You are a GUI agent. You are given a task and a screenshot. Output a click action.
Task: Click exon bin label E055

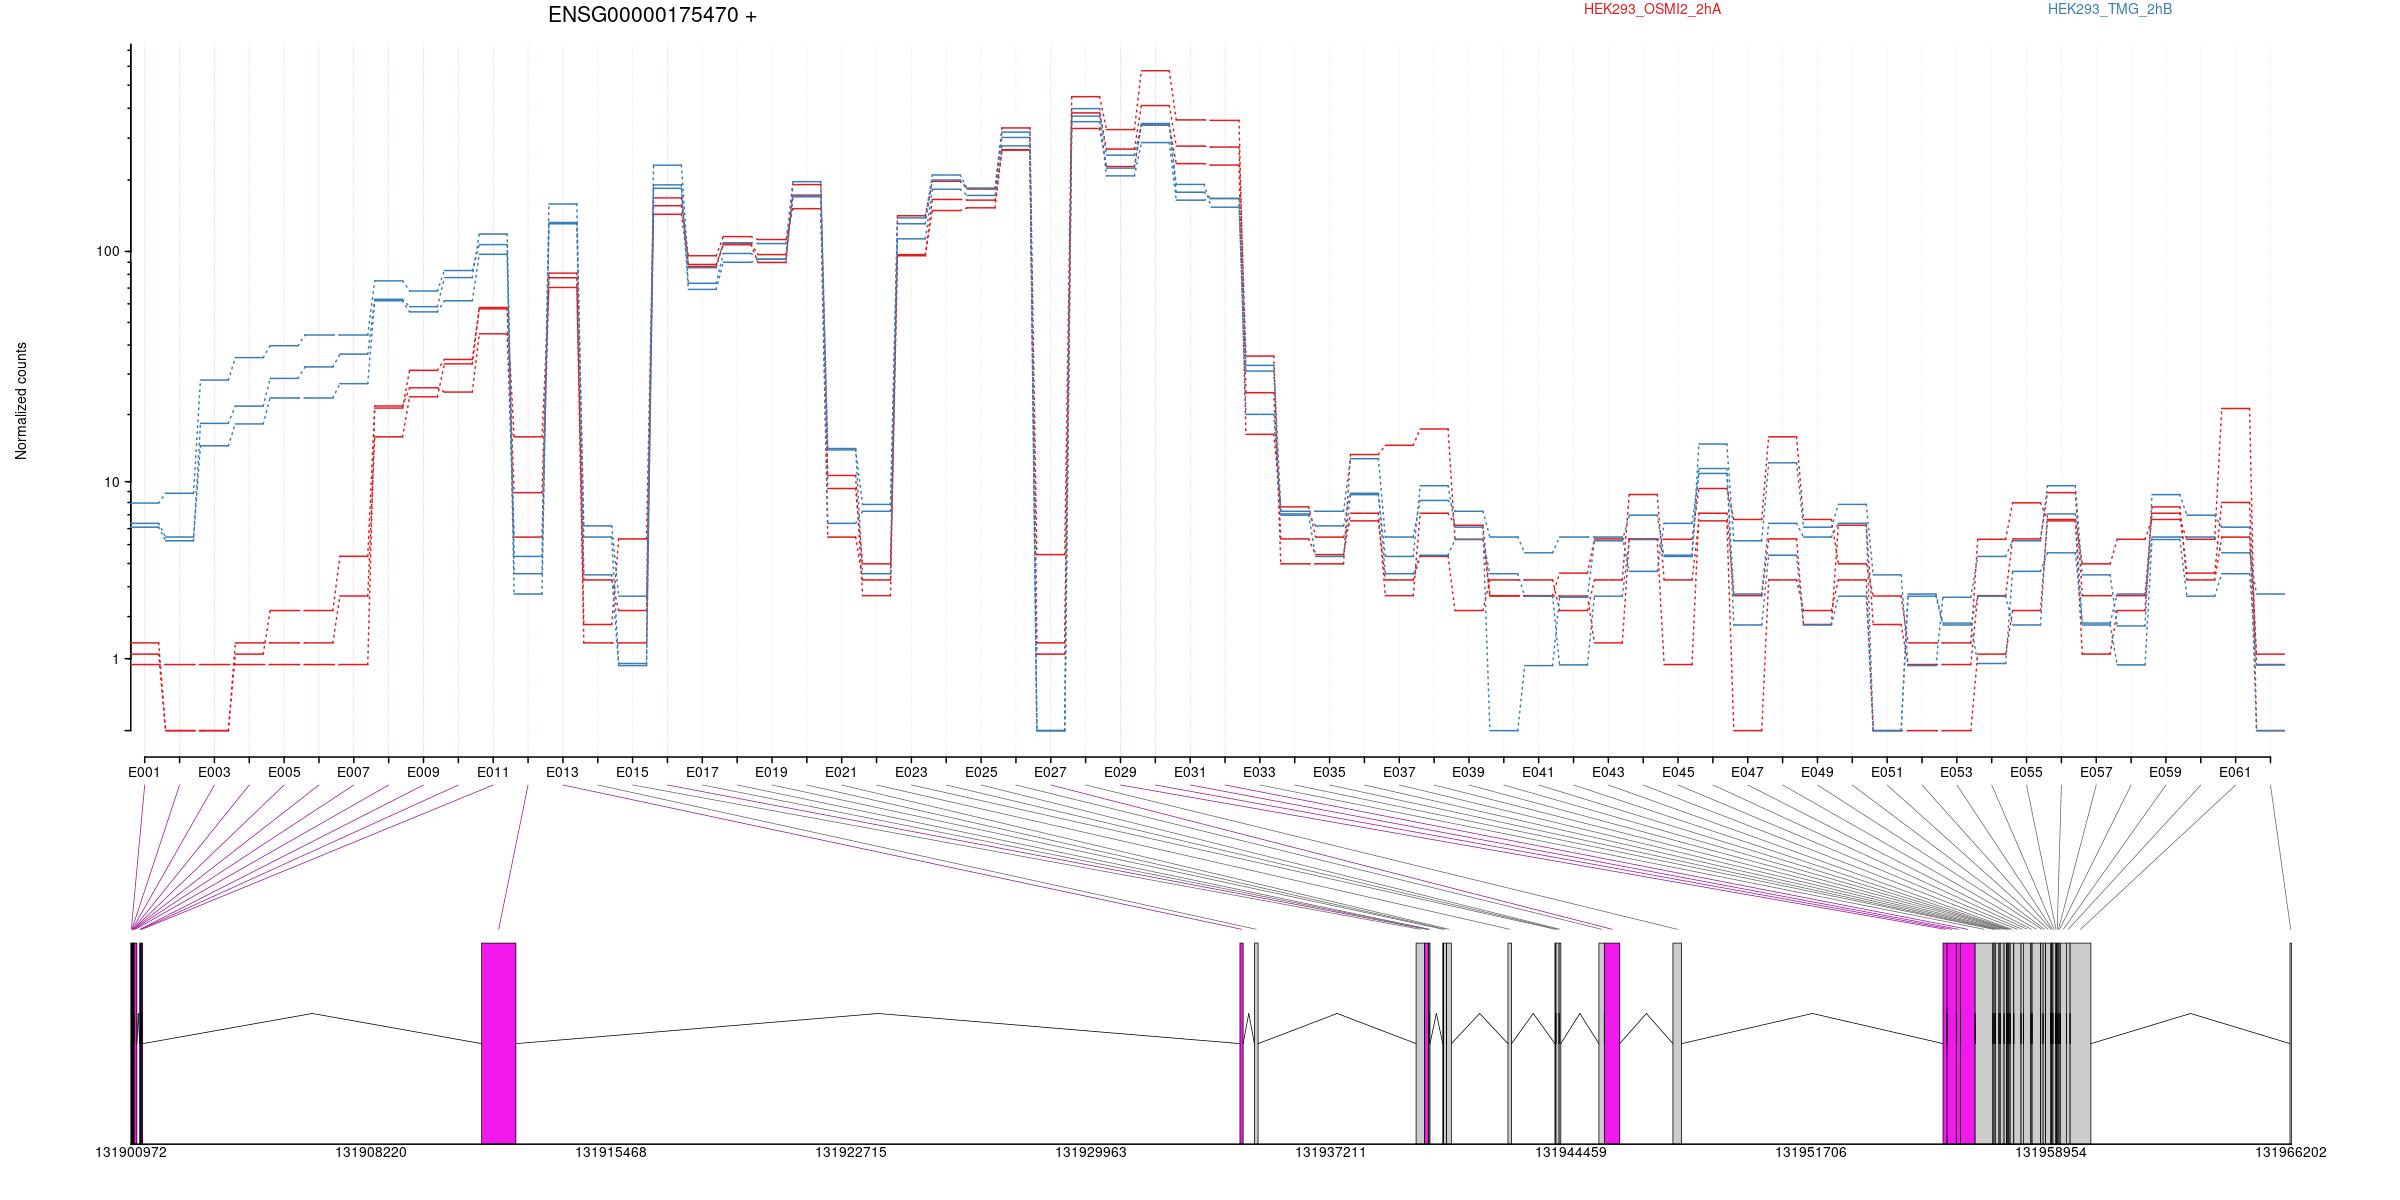[x=2026, y=772]
